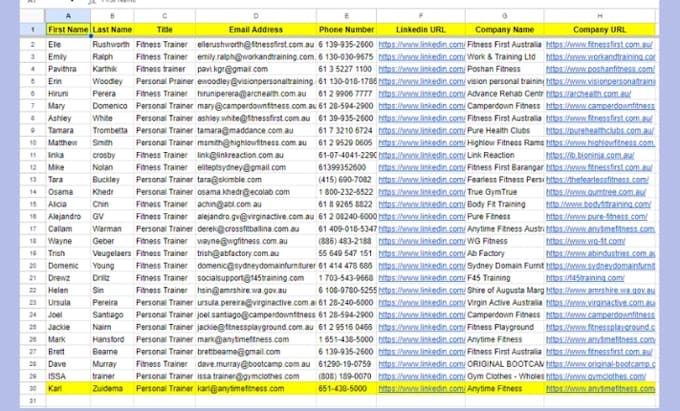This screenshot has height=411, width=680.
Task: Select the Email Address header cell
Action: click(x=256, y=29)
